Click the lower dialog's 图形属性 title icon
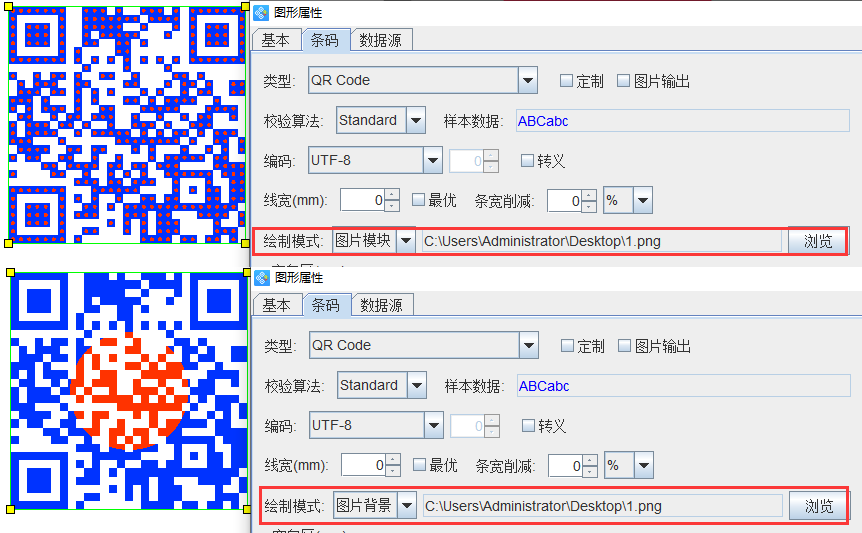The image size is (862, 533). (262, 277)
